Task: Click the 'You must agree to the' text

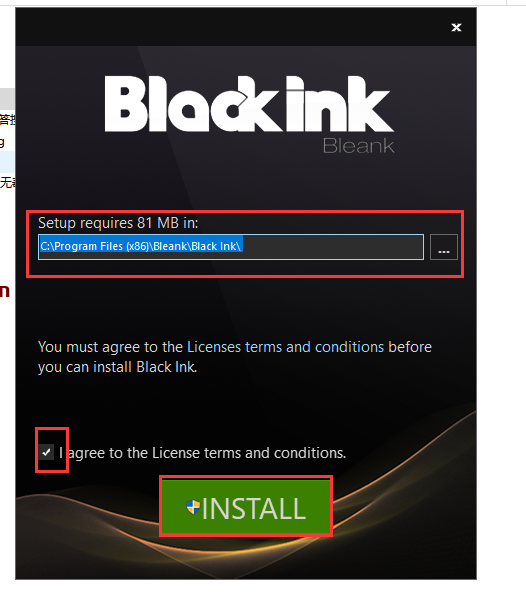Action: 110,347
